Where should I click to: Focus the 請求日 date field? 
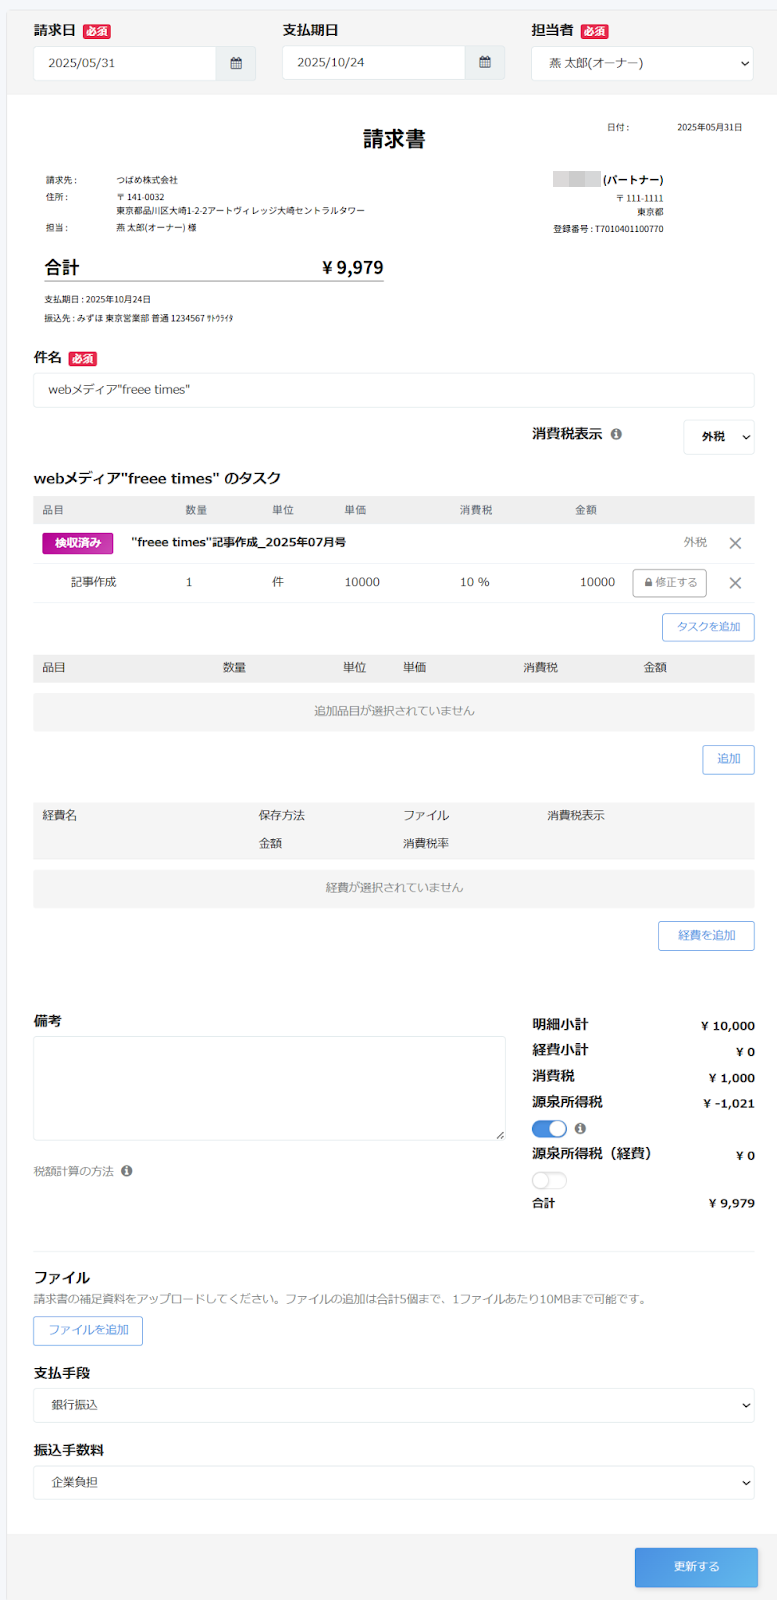click(x=125, y=63)
